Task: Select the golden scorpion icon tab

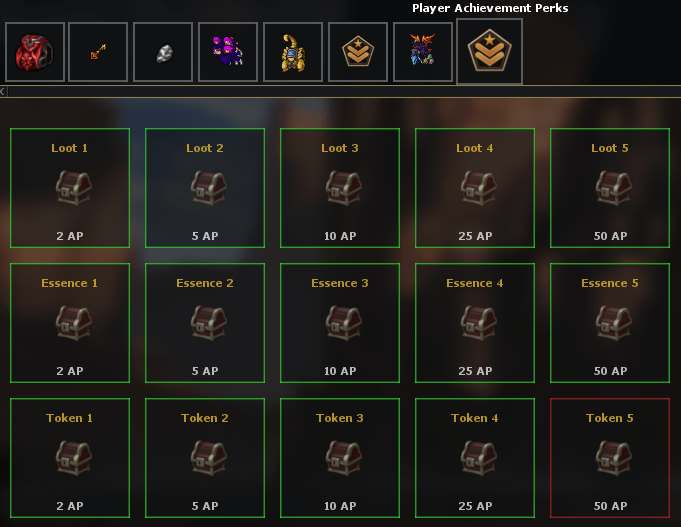Action: pyautogui.click(x=293, y=52)
